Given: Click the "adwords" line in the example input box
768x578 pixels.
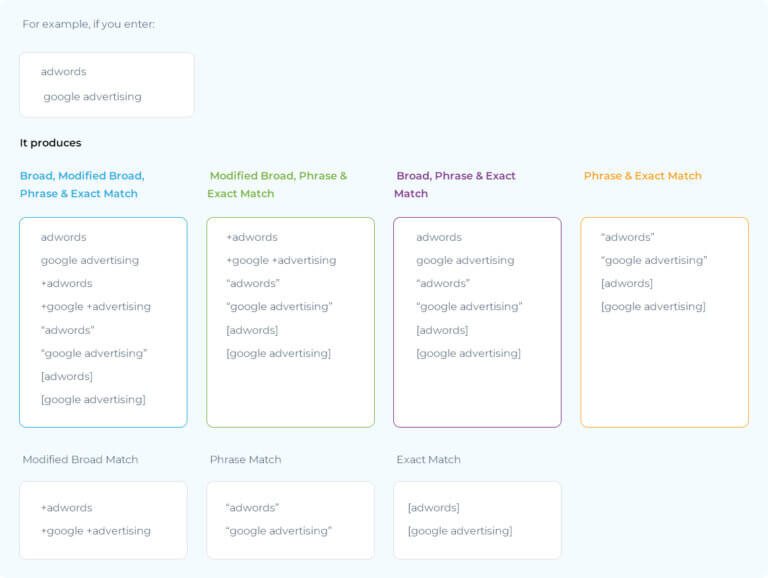Looking at the screenshot, I should coord(64,72).
